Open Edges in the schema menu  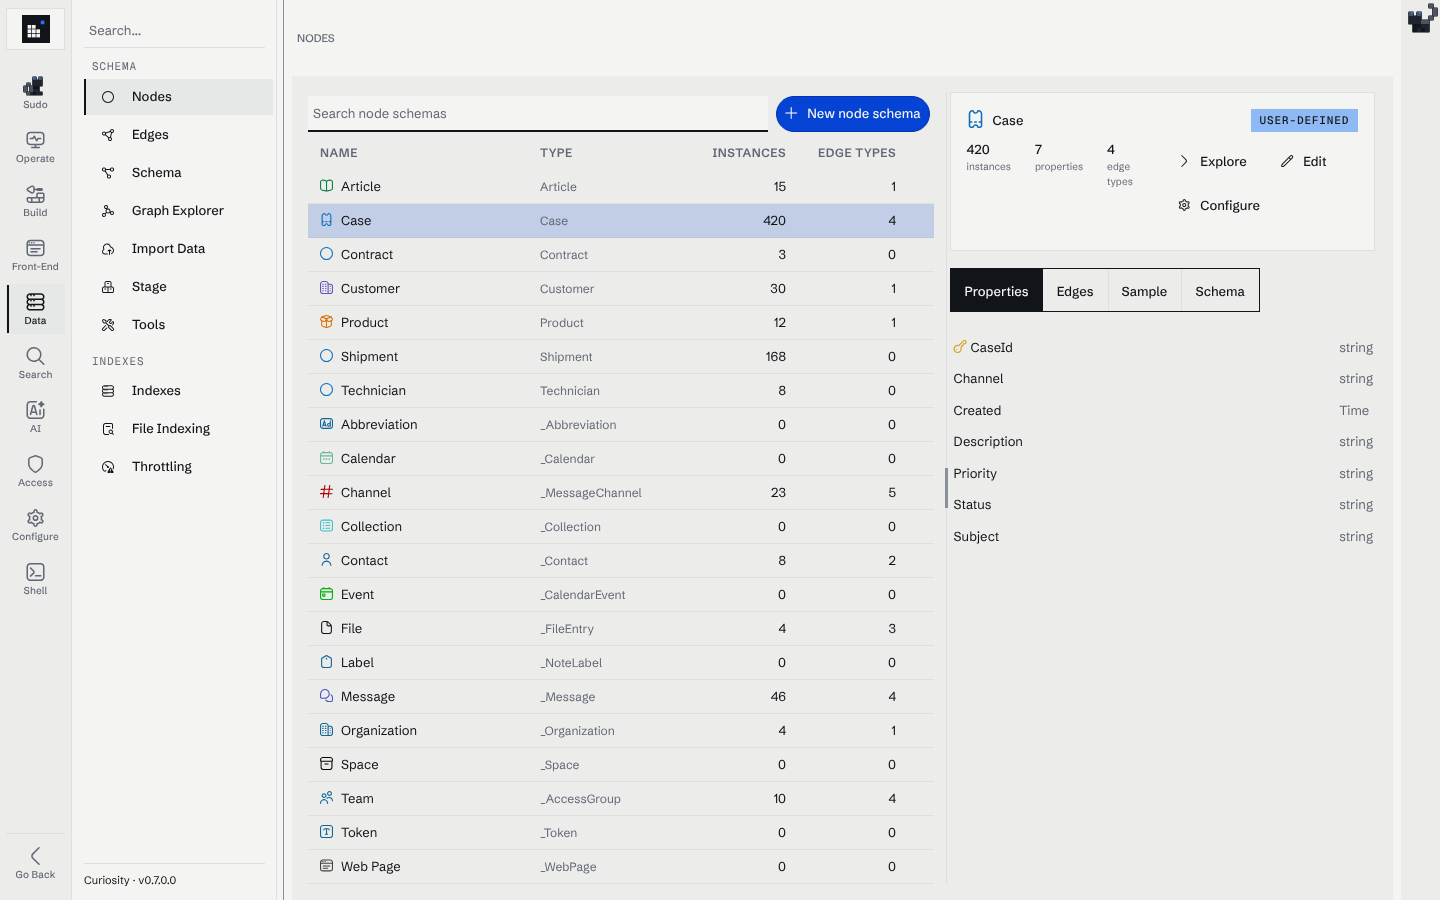click(178, 135)
